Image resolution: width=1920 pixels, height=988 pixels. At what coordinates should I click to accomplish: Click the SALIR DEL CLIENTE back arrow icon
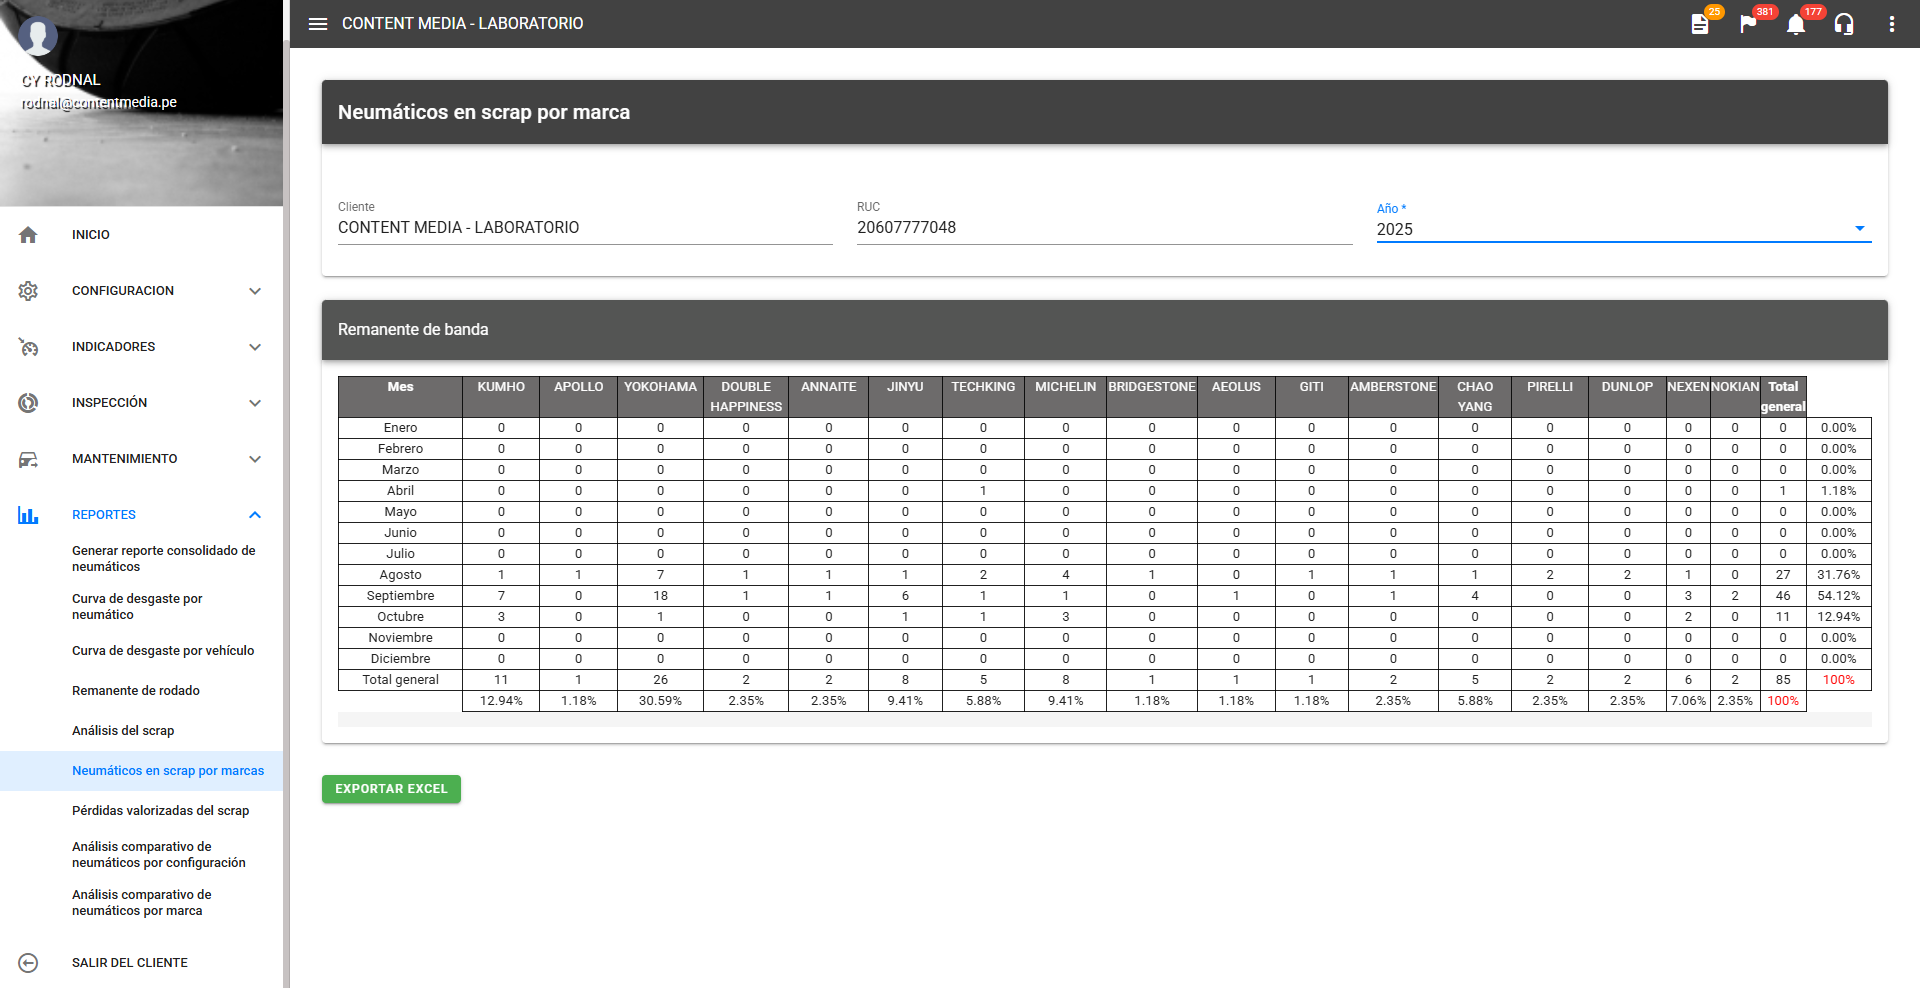28,963
